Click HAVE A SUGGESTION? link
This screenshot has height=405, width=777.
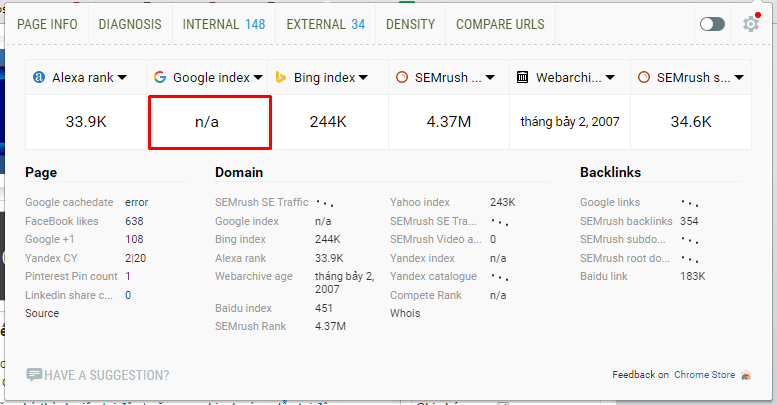coord(107,375)
